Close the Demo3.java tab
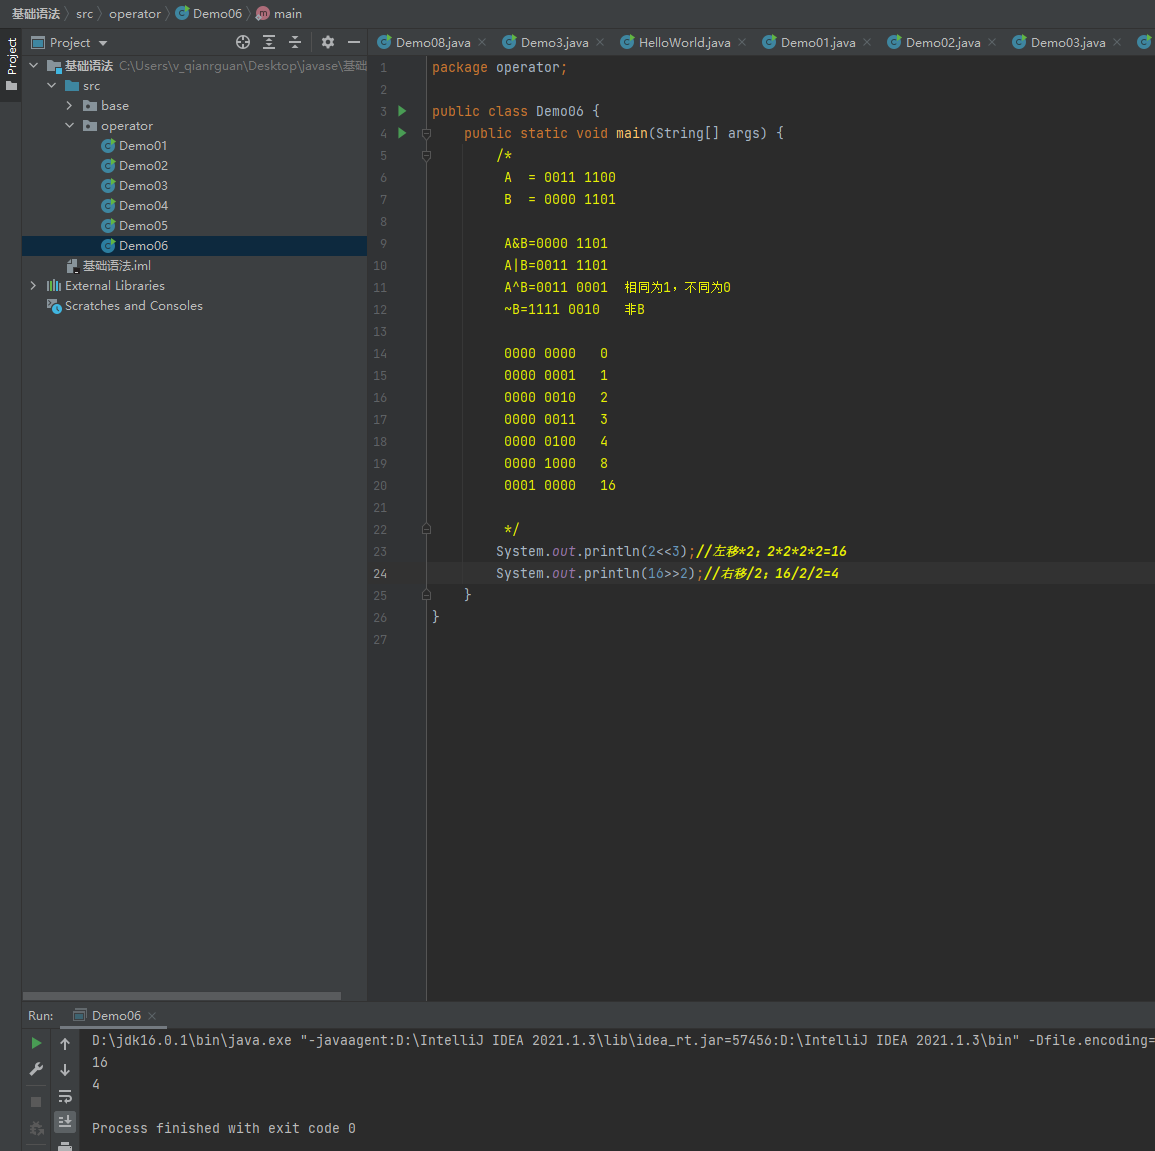This screenshot has width=1155, height=1151. pyautogui.click(x=600, y=42)
